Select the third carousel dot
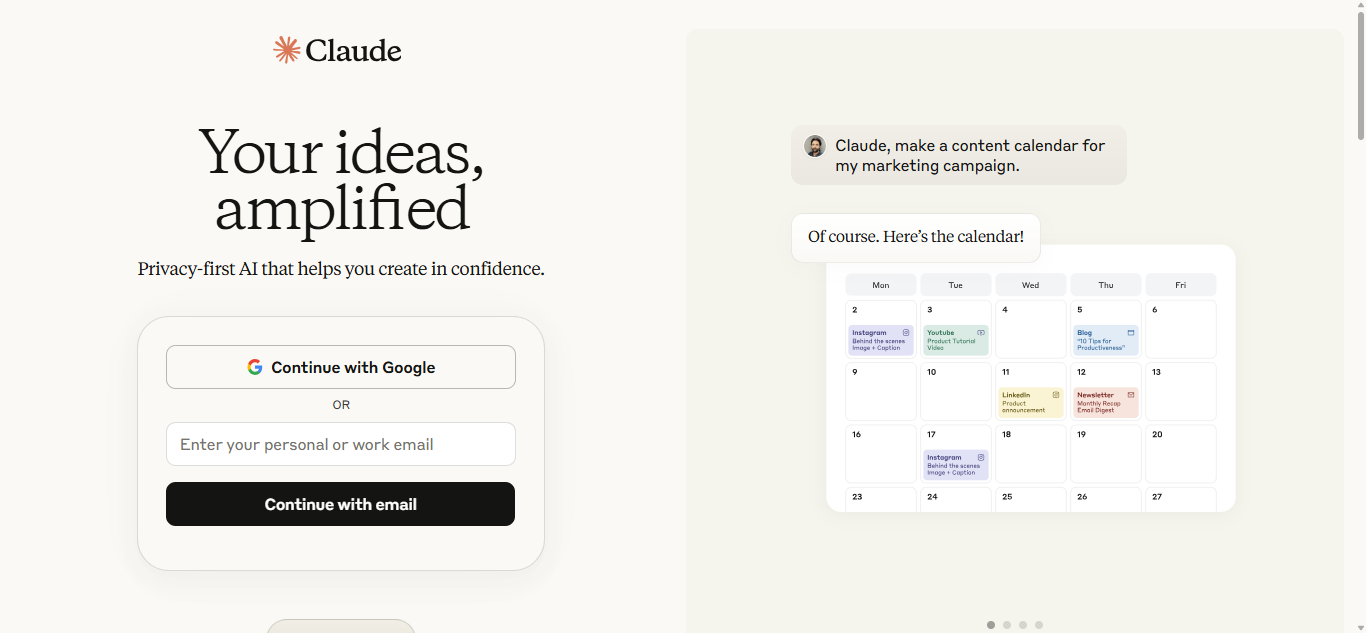Image resolution: width=1366 pixels, height=633 pixels. [1023, 625]
